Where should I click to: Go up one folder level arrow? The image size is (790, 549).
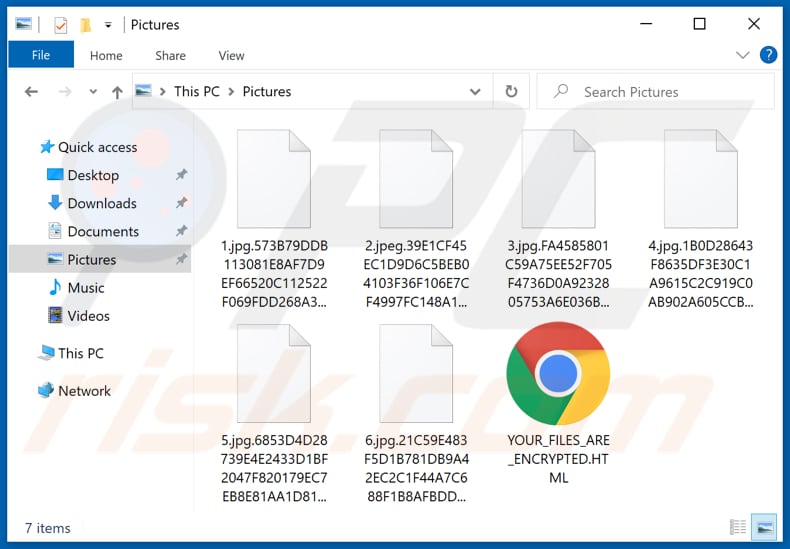pyautogui.click(x=117, y=92)
